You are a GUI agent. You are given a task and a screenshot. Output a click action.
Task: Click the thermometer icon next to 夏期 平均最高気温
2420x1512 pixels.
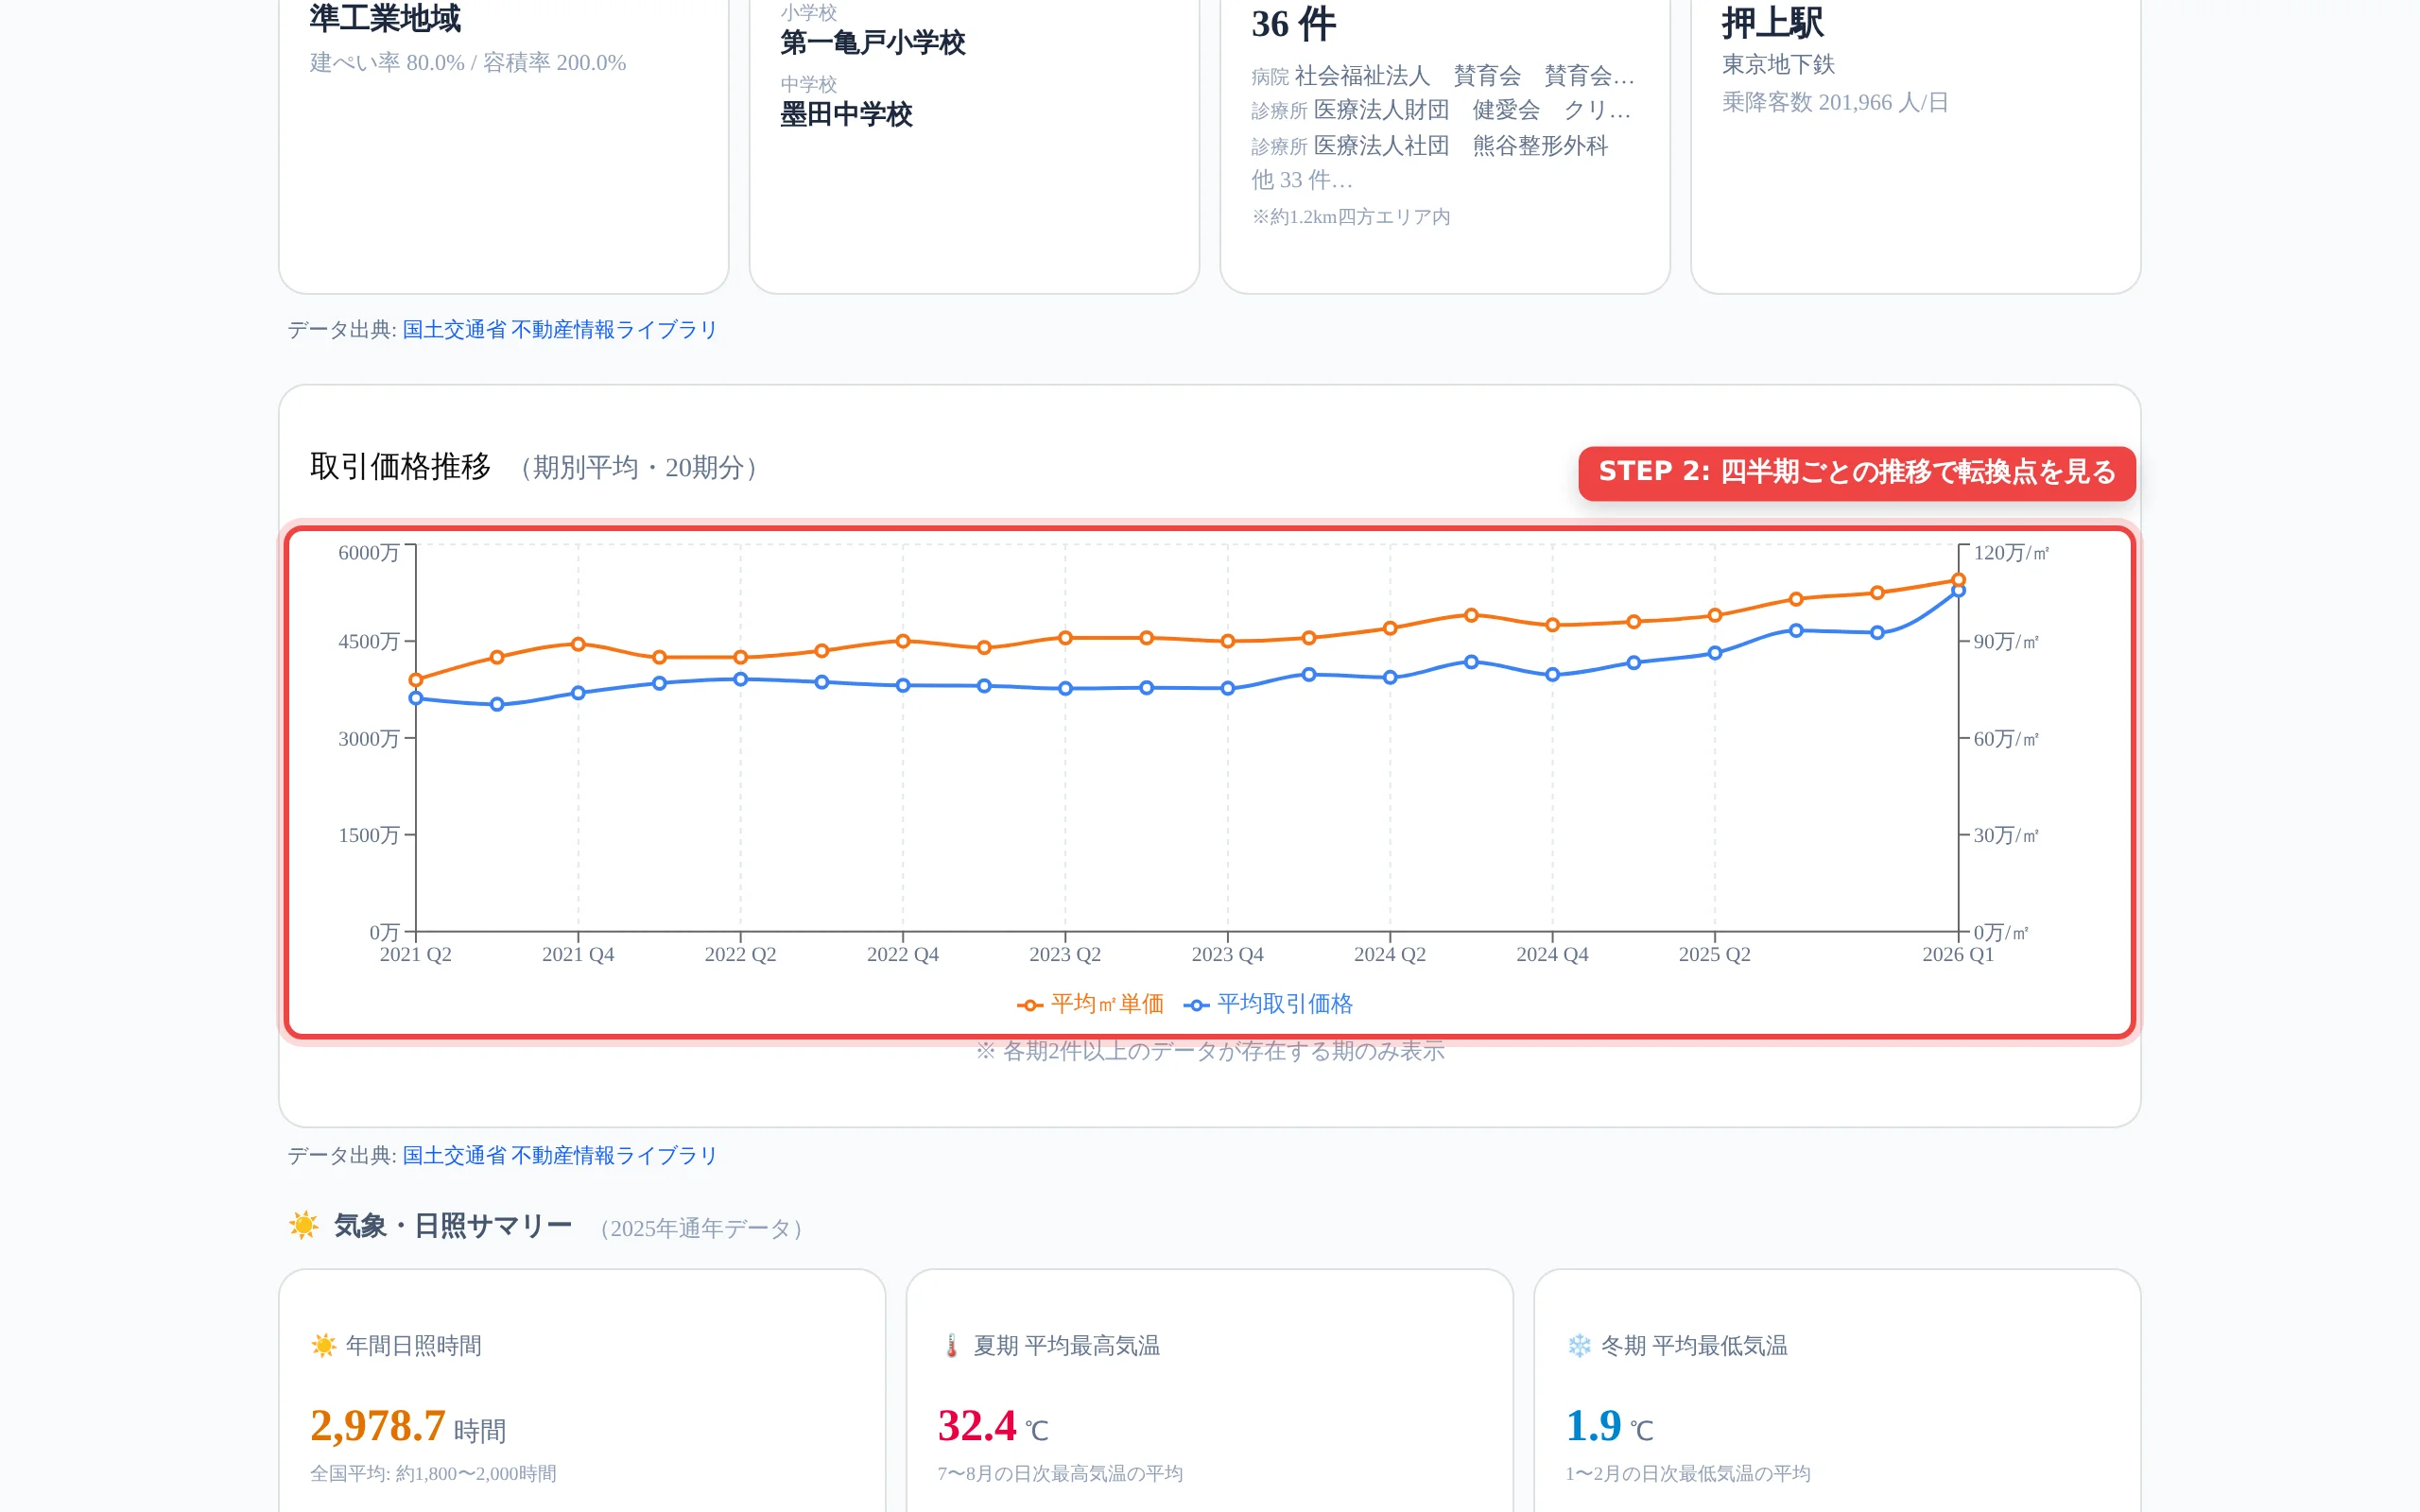click(951, 1346)
